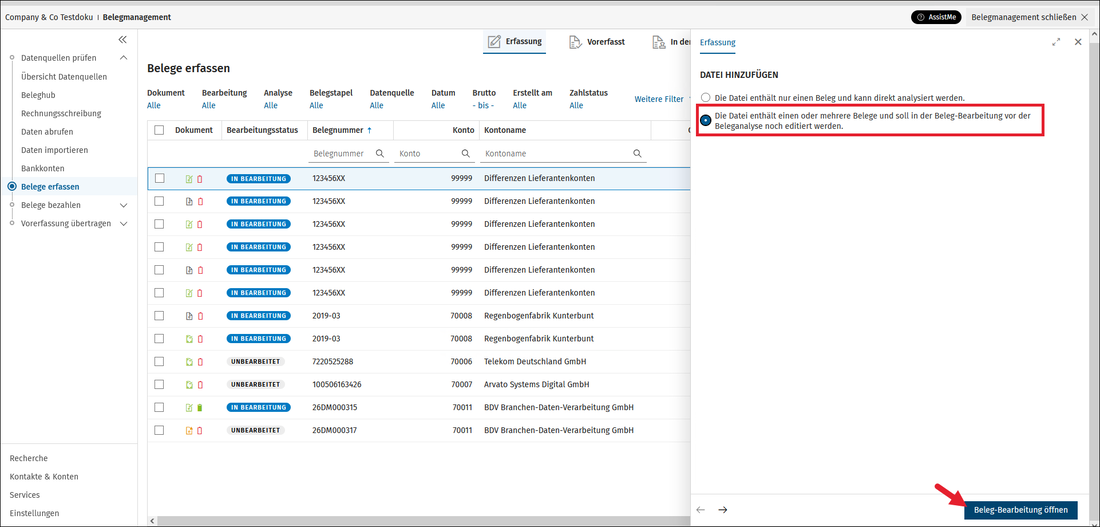The image size is (1100, 527).
Task: Expand Vorerfassung übertragen section
Action: [x=123, y=223]
